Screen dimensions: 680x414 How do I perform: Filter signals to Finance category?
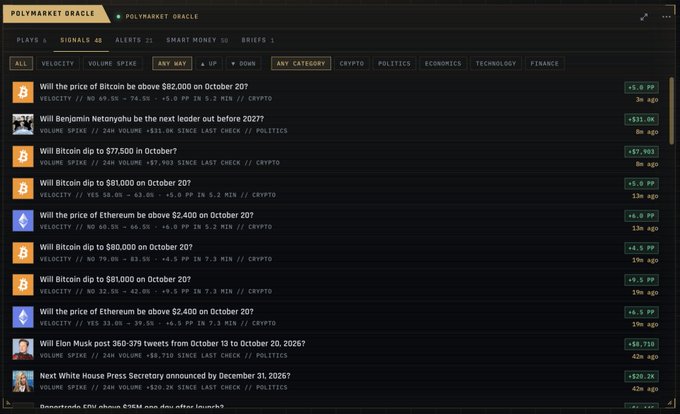coord(545,64)
